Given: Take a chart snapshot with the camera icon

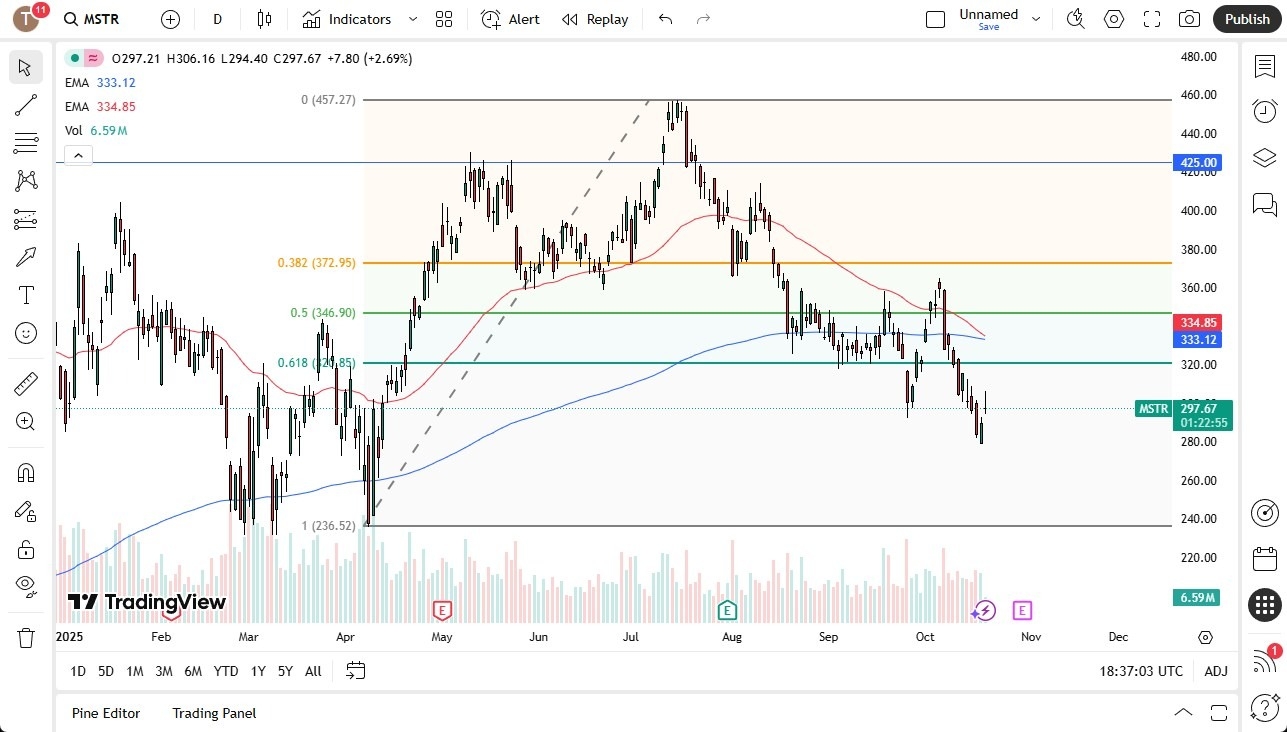Looking at the screenshot, I should 1189,18.
